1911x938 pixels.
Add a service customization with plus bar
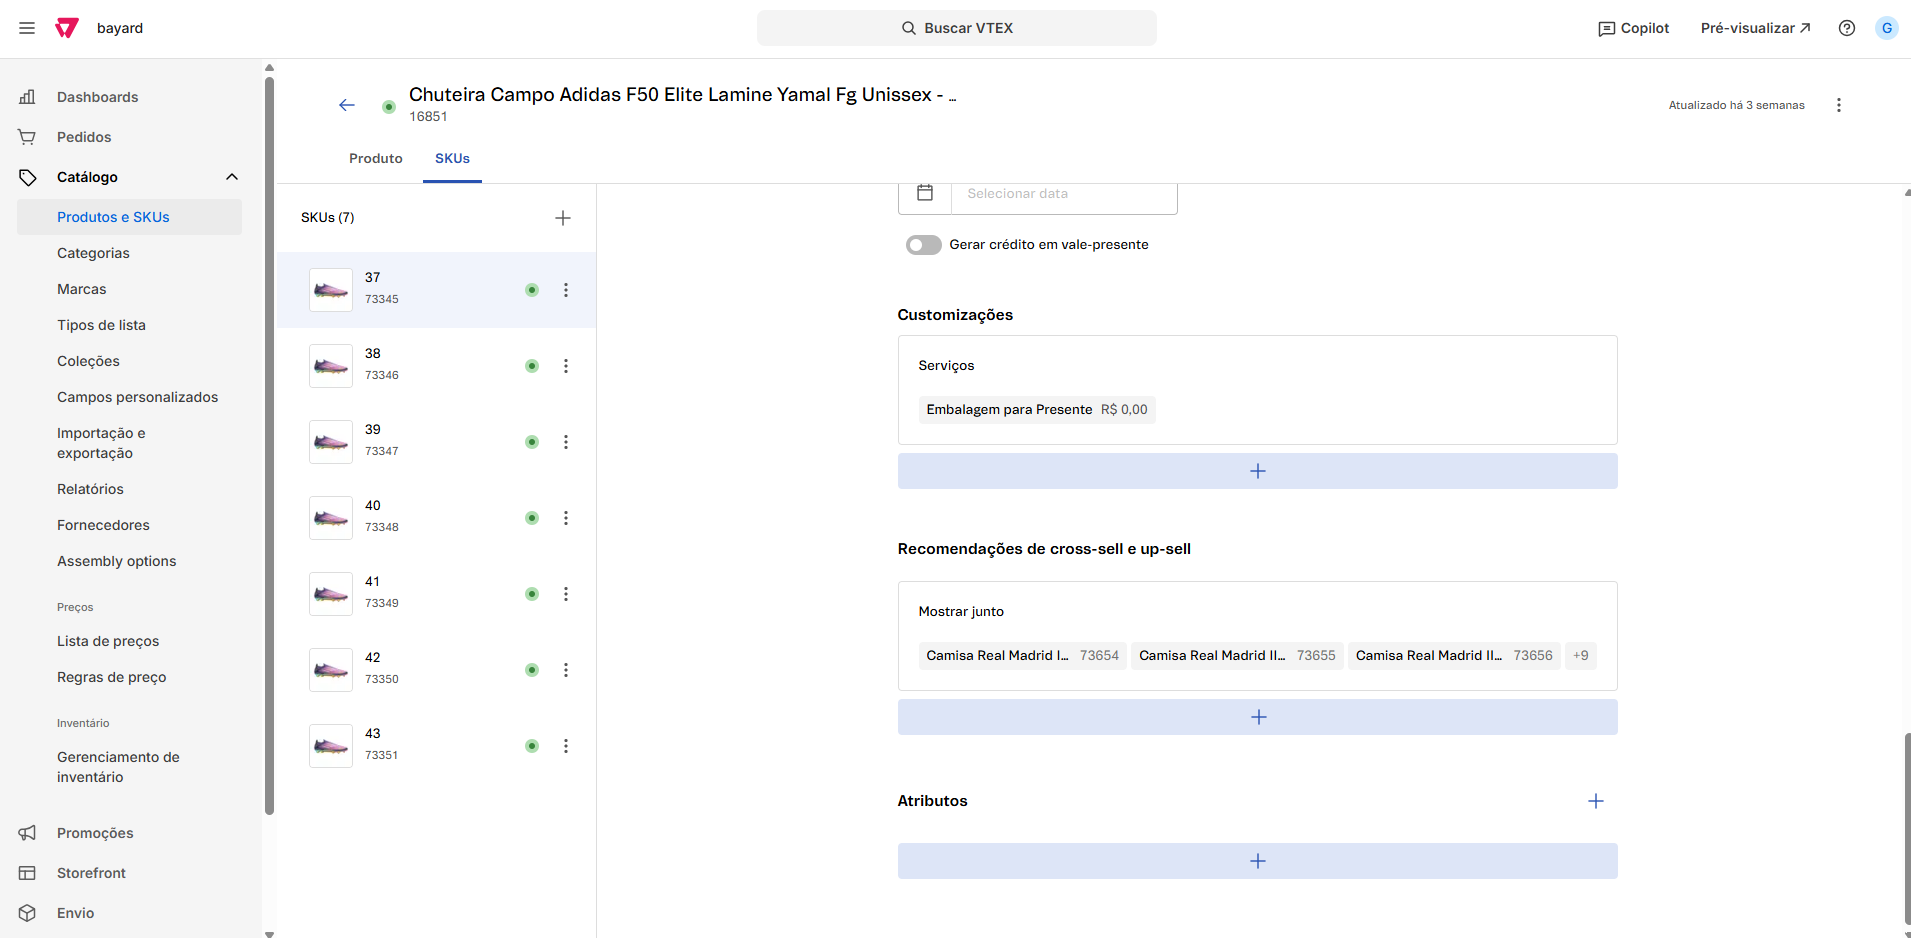coord(1257,471)
